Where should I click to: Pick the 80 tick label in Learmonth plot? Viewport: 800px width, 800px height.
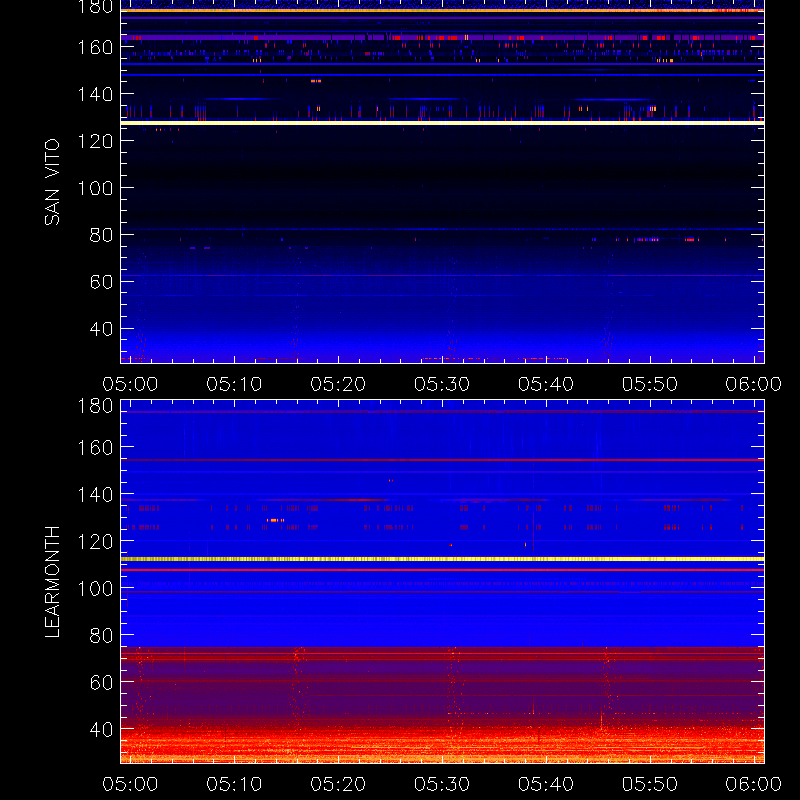[x=101, y=636]
